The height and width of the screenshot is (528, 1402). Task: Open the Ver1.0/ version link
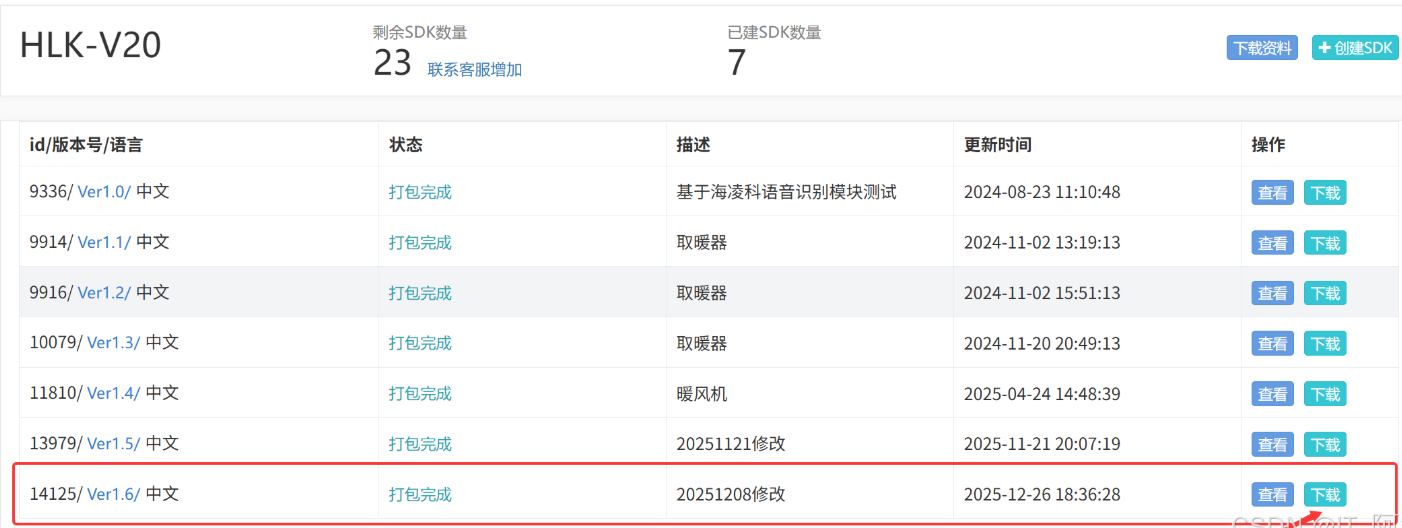[x=105, y=192]
